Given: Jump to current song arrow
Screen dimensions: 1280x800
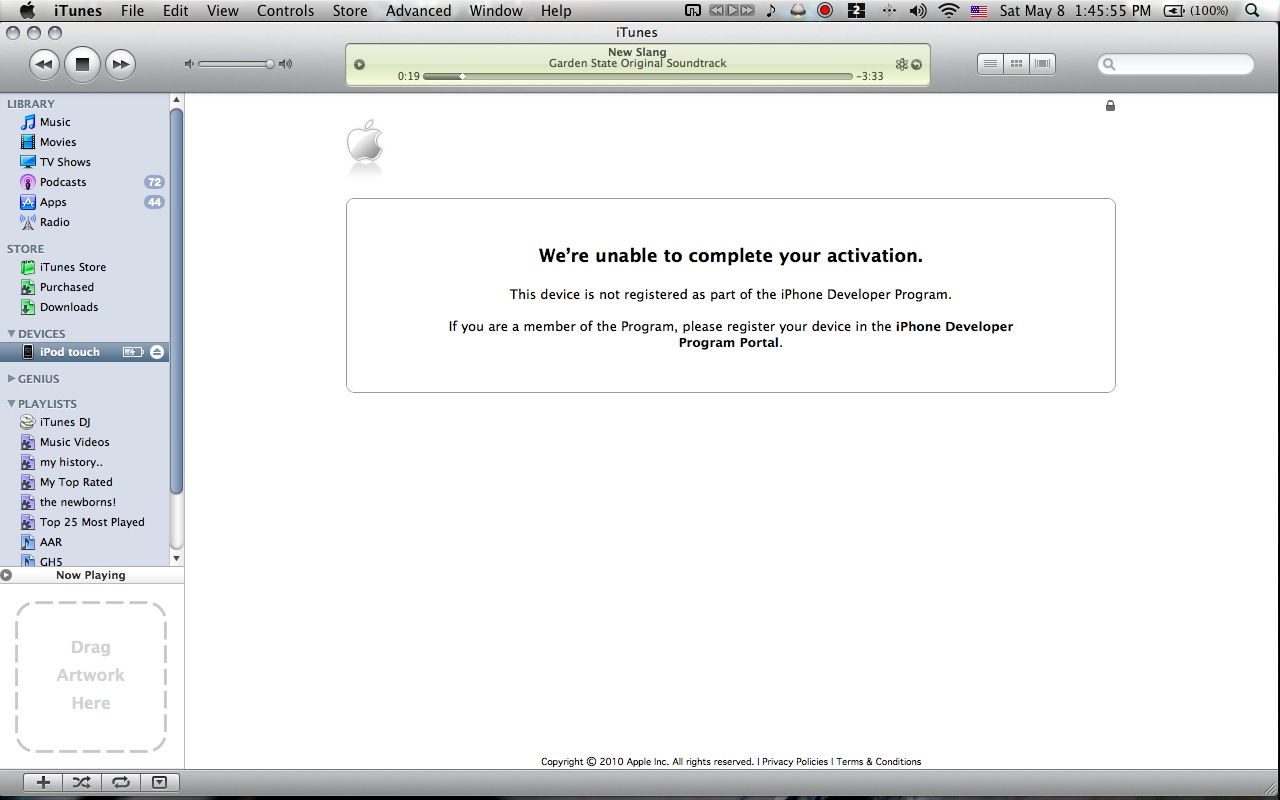Looking at the screenshot, I should 916,65.
